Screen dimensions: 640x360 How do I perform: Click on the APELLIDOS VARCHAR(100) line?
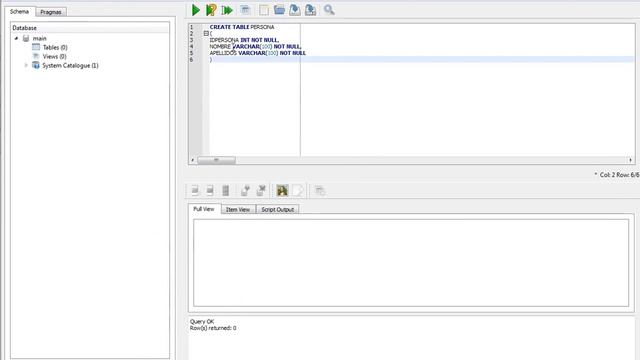[258, 53]
